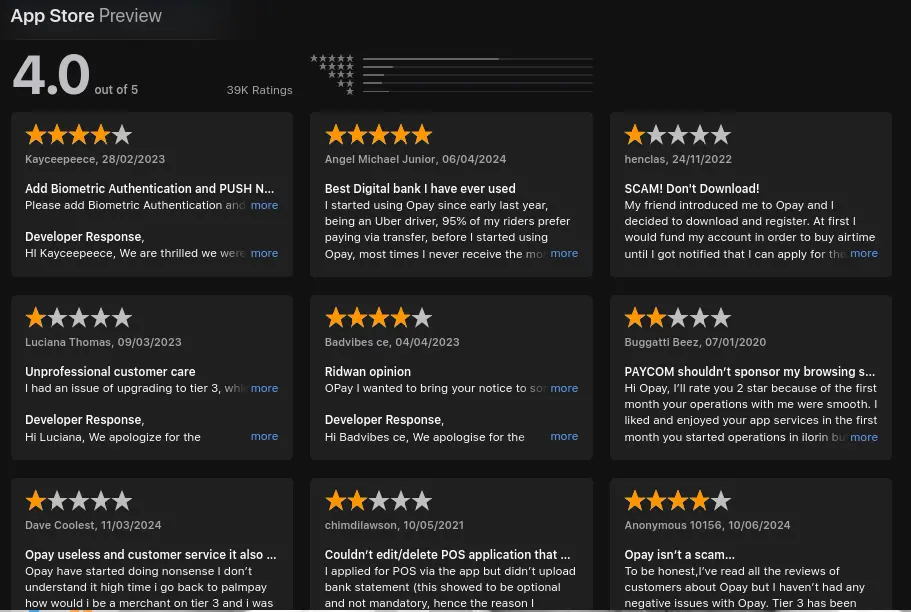Viewport: 911px width, 612px height.
Task: Click the five-star rating in Angel Michael Junior's review
Action: (378, 135)
